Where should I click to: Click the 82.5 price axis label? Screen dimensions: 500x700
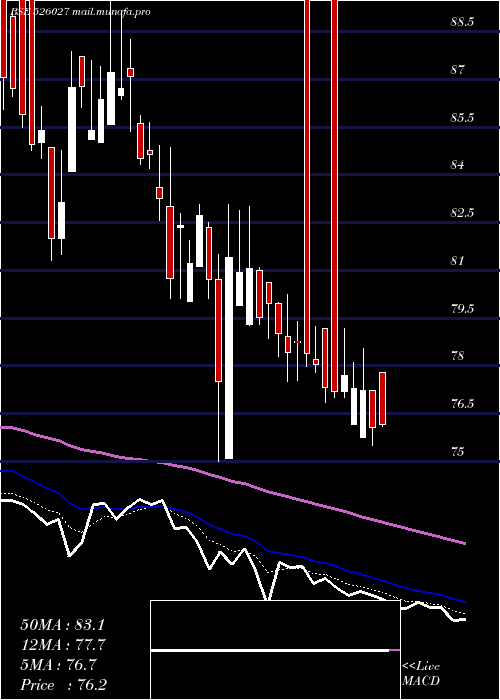pyautogui.click(x=462, y=213)
